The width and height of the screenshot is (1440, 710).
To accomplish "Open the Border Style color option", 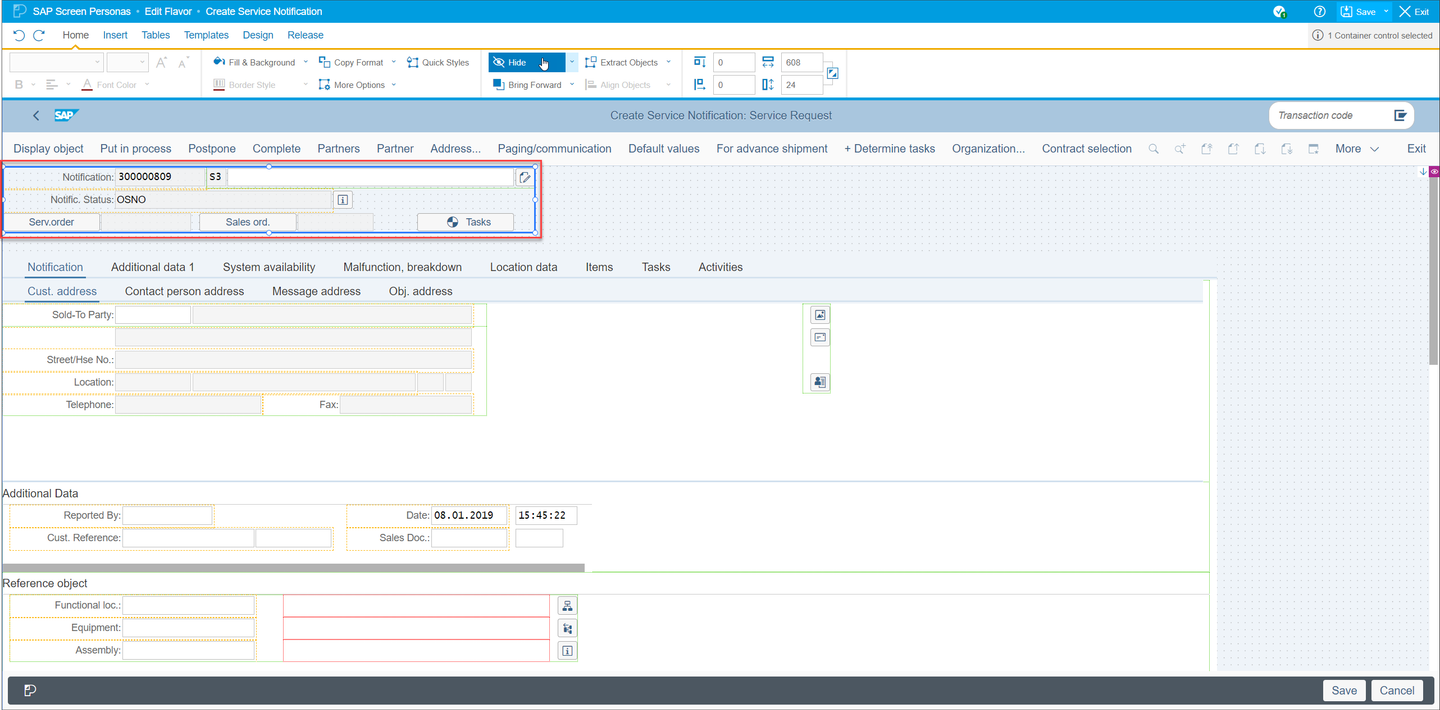I will [x=244, y=85].
